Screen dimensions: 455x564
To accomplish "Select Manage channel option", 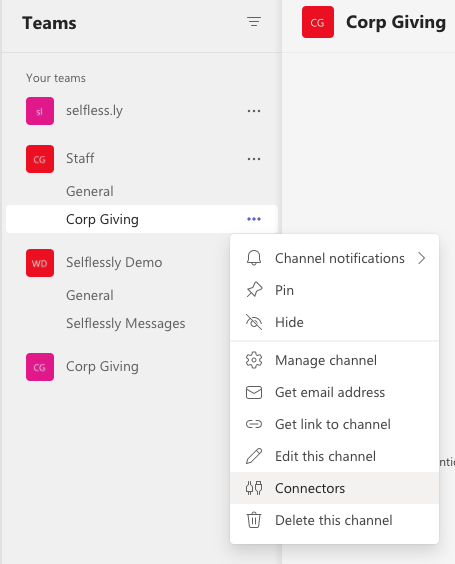I will [x=335, y=360].
